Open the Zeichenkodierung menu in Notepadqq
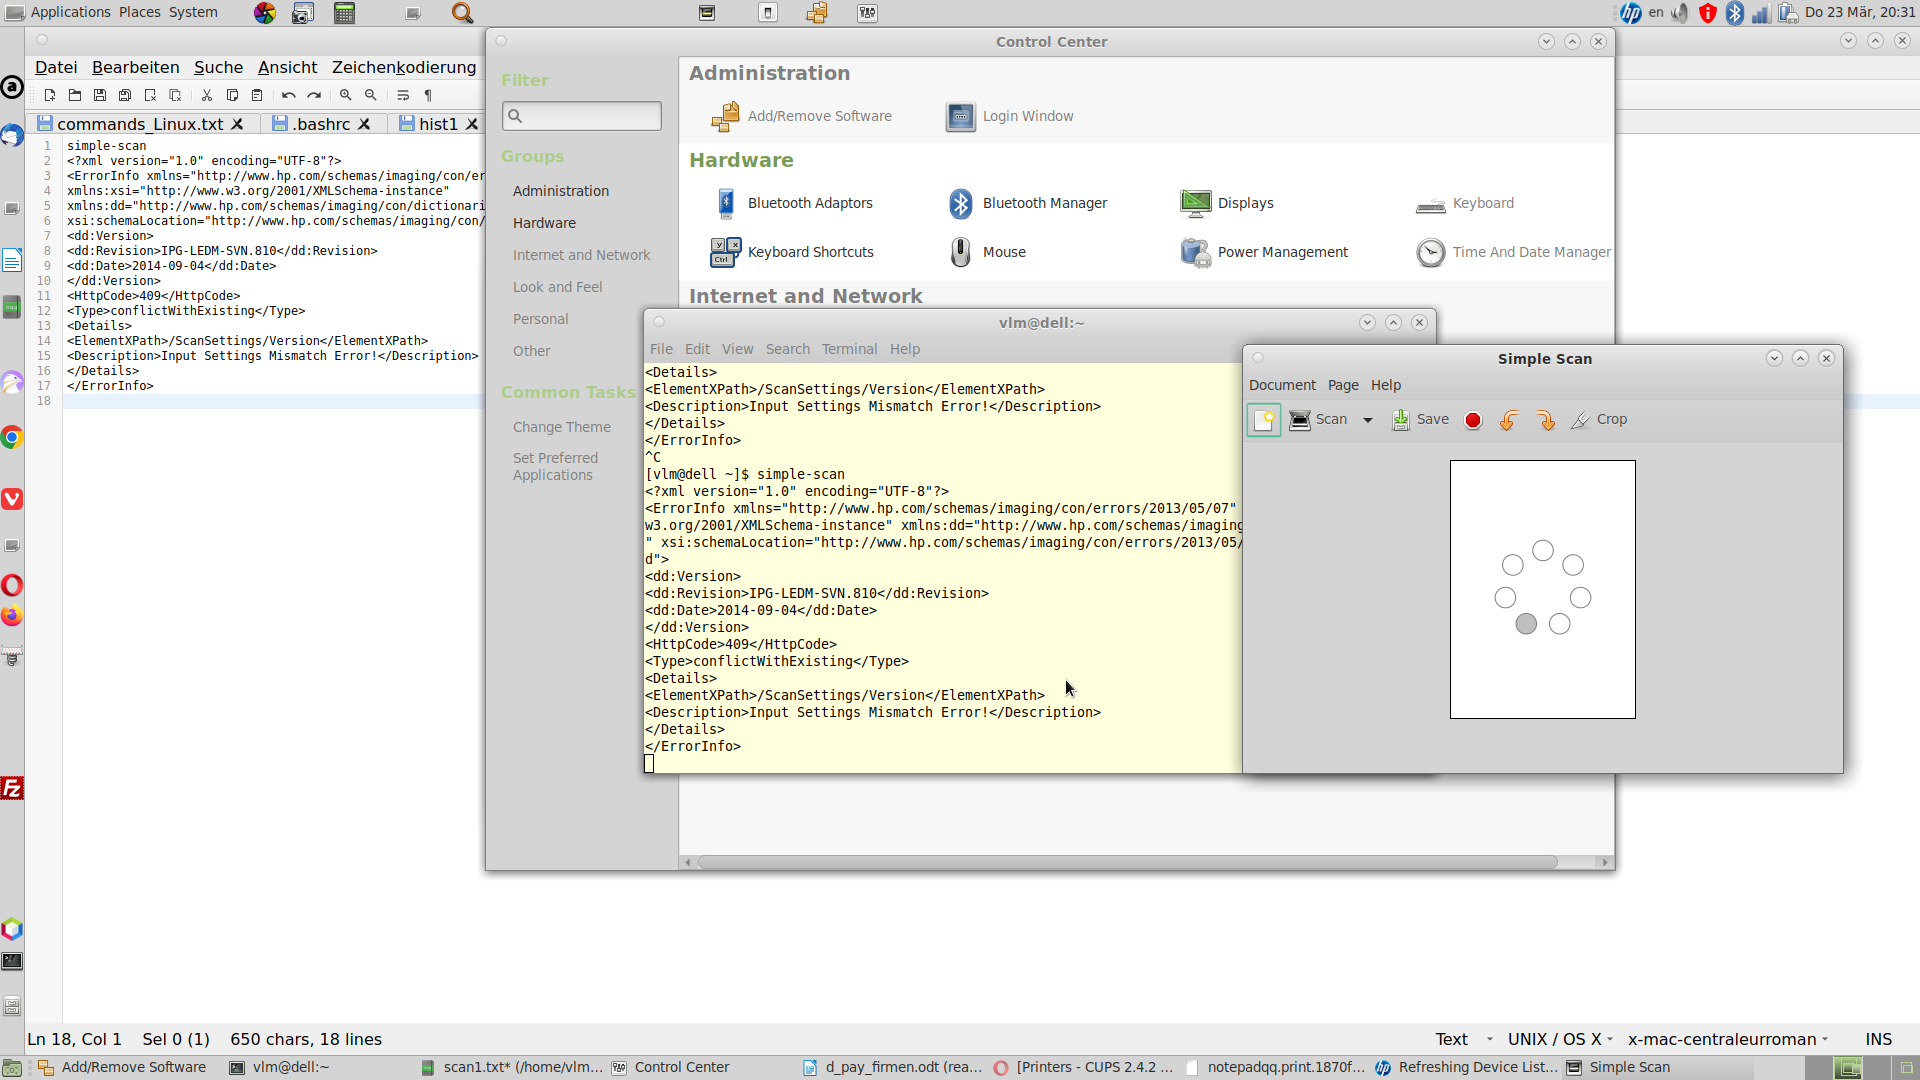The height and width of the screenshot is (1080, 1920). click(404, 67)
